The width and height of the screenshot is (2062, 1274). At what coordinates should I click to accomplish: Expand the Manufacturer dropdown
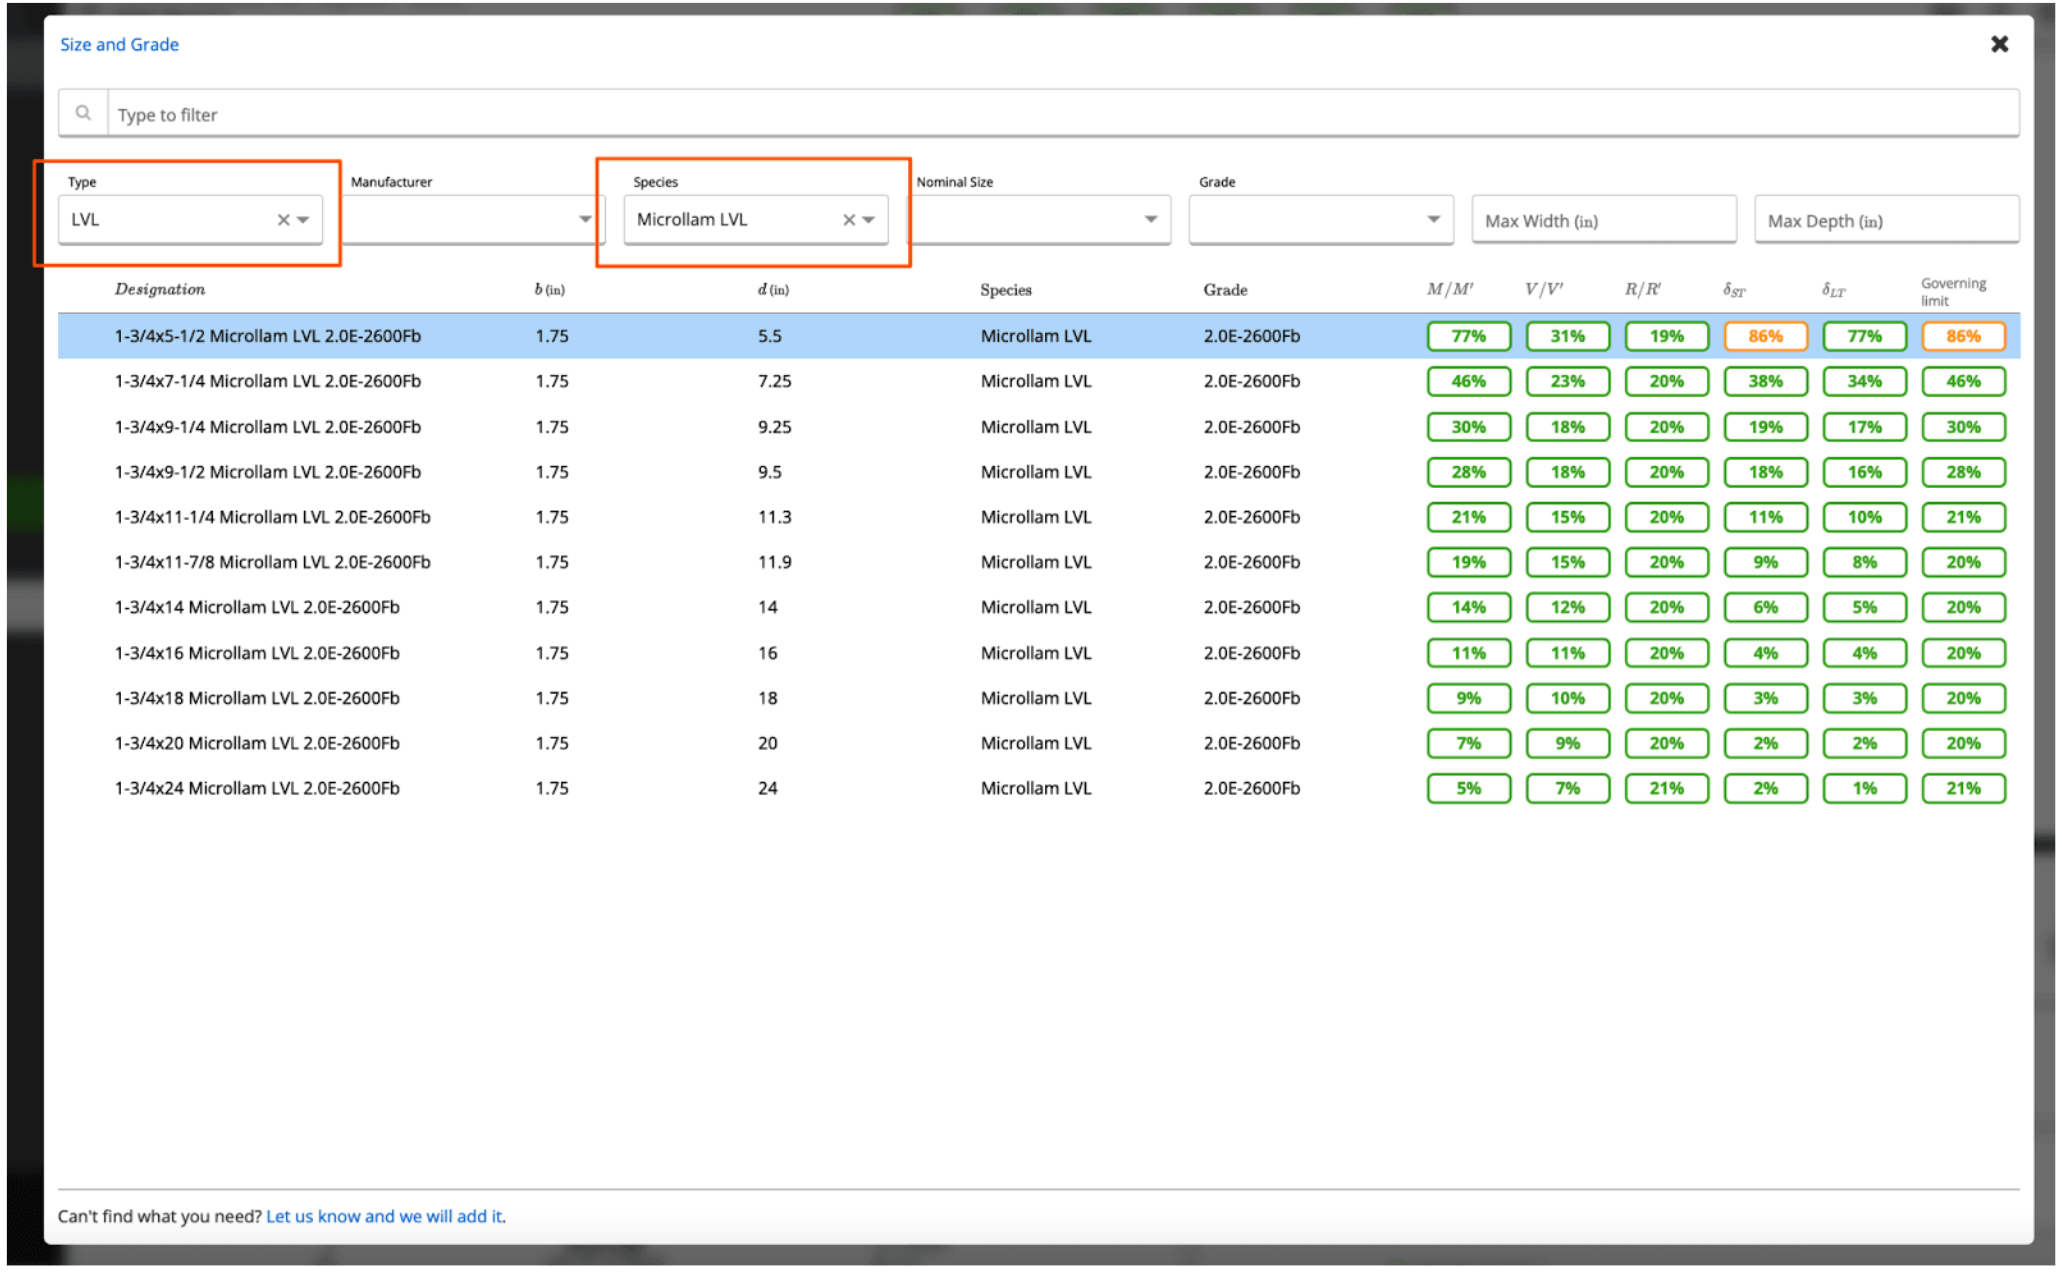click(585, 220)
